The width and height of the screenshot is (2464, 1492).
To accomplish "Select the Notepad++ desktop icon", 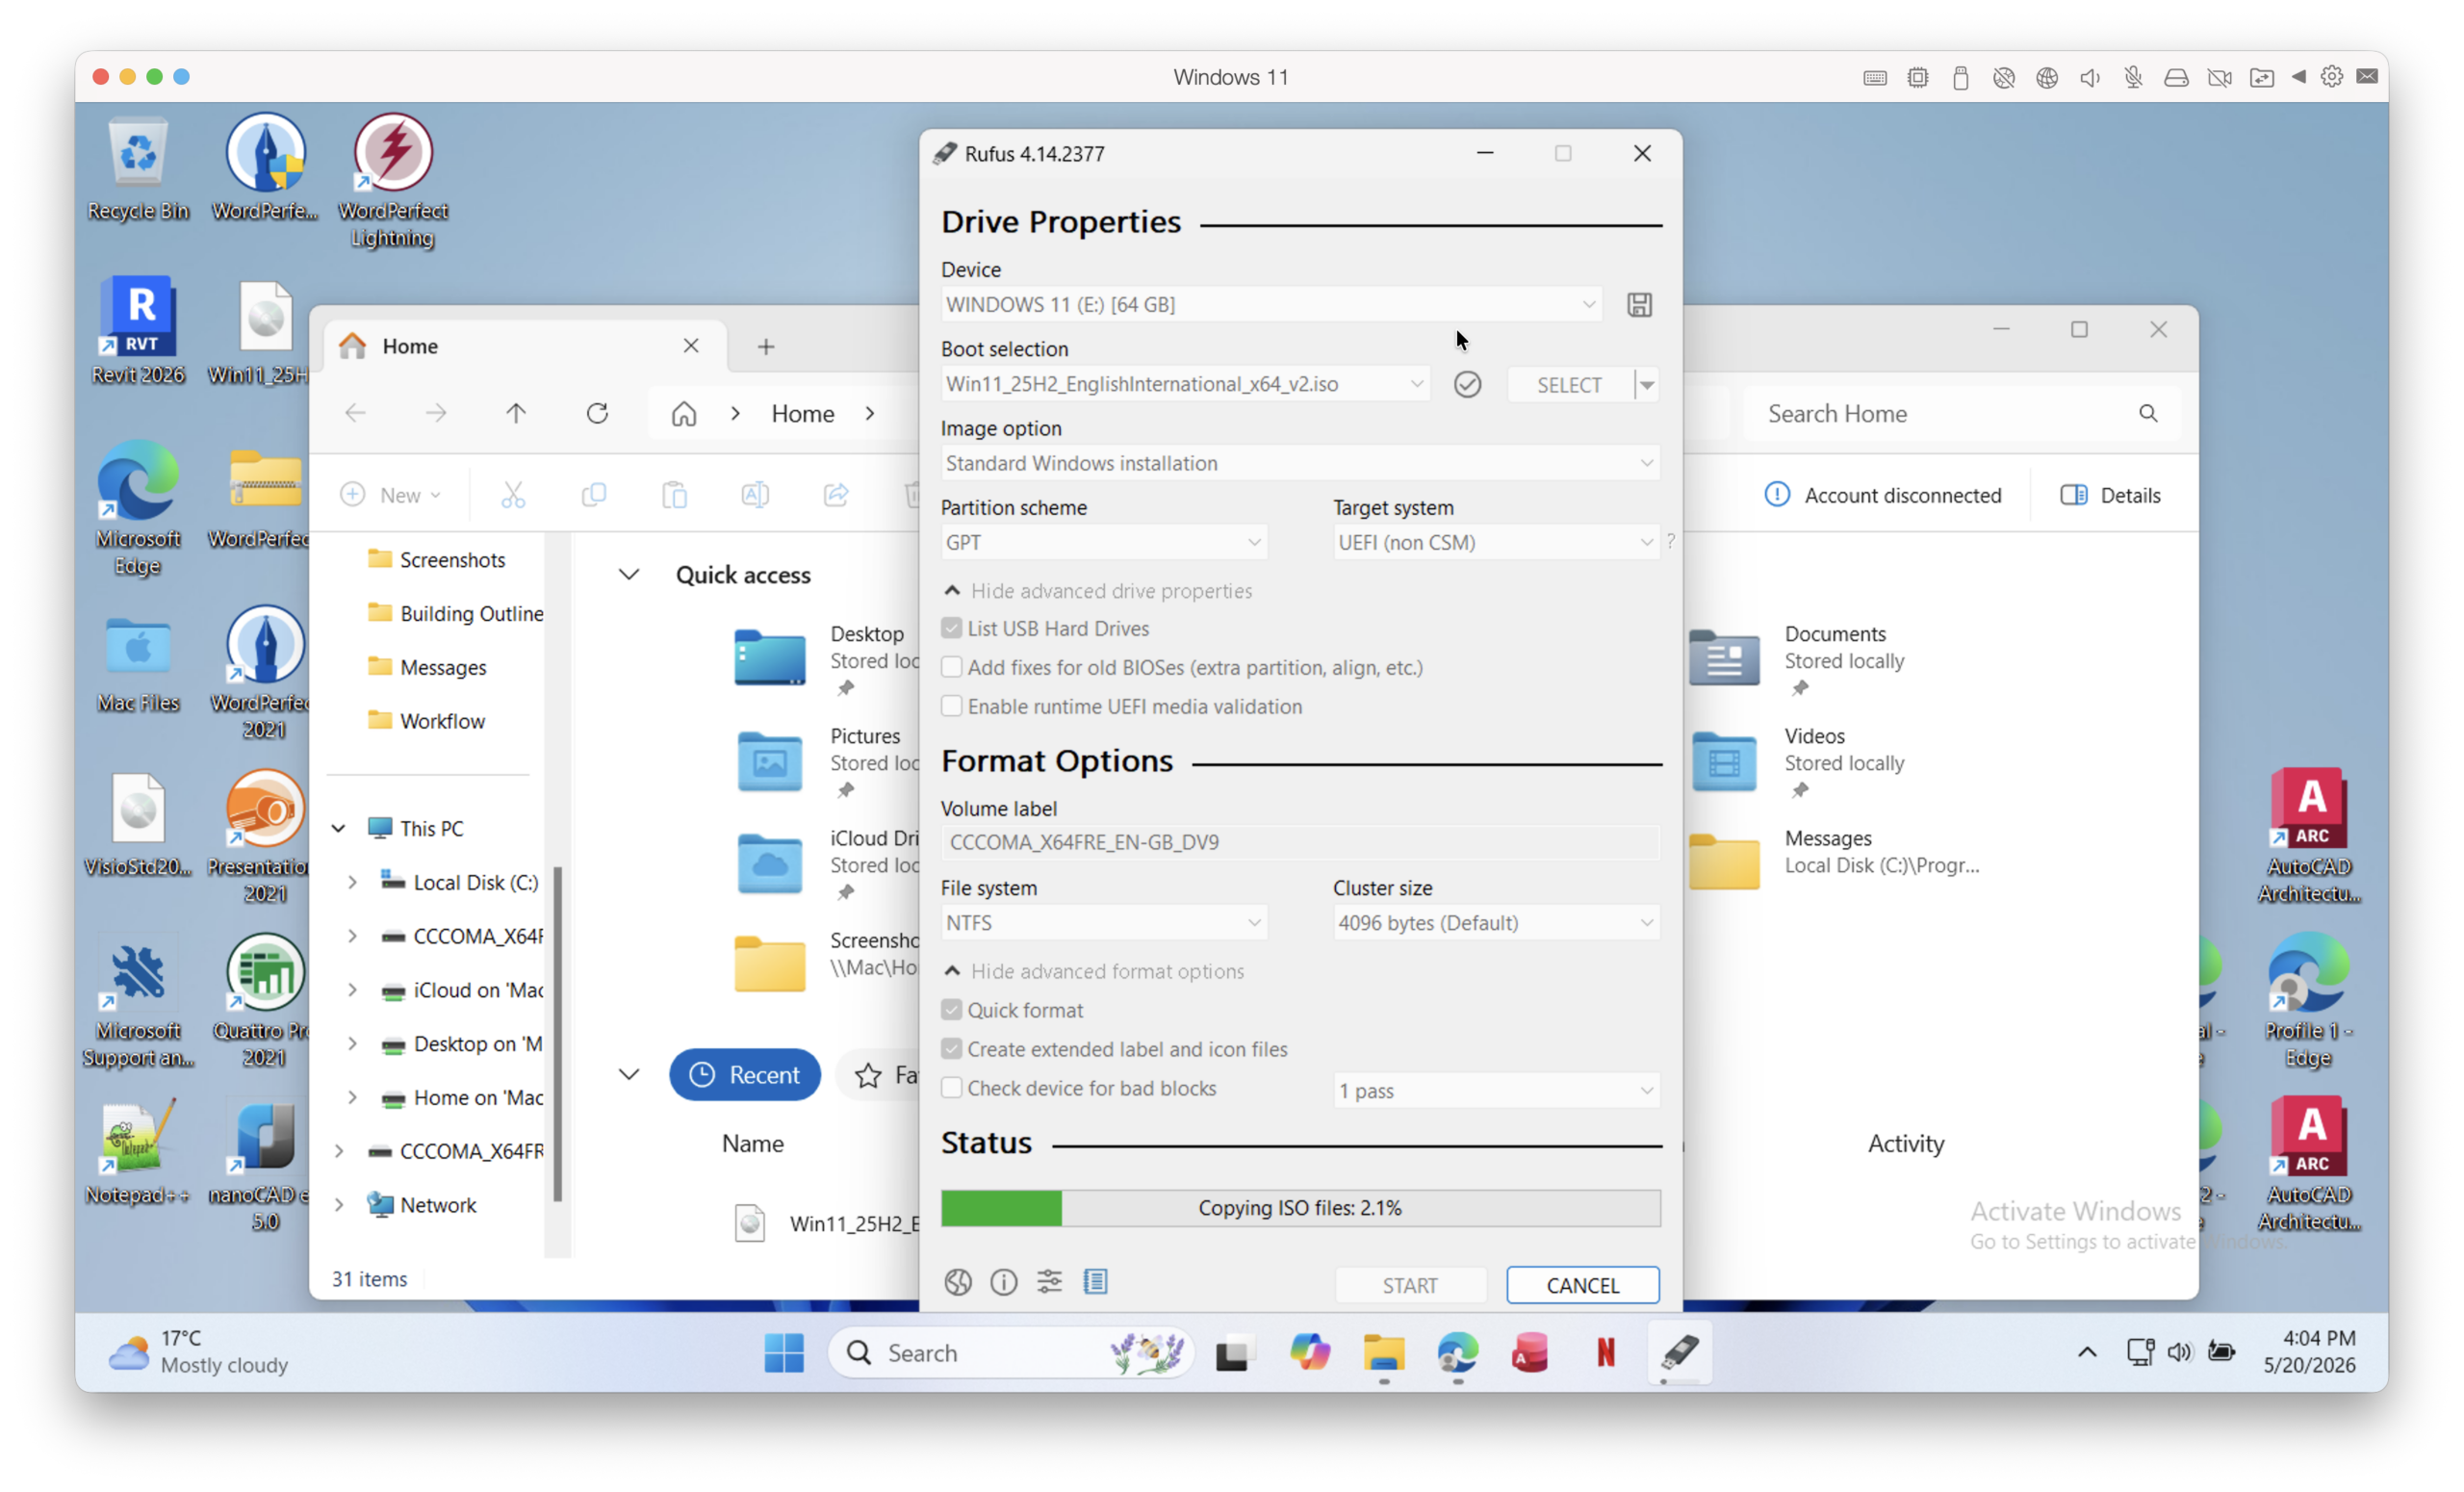I will click(x=138, y=1152).
